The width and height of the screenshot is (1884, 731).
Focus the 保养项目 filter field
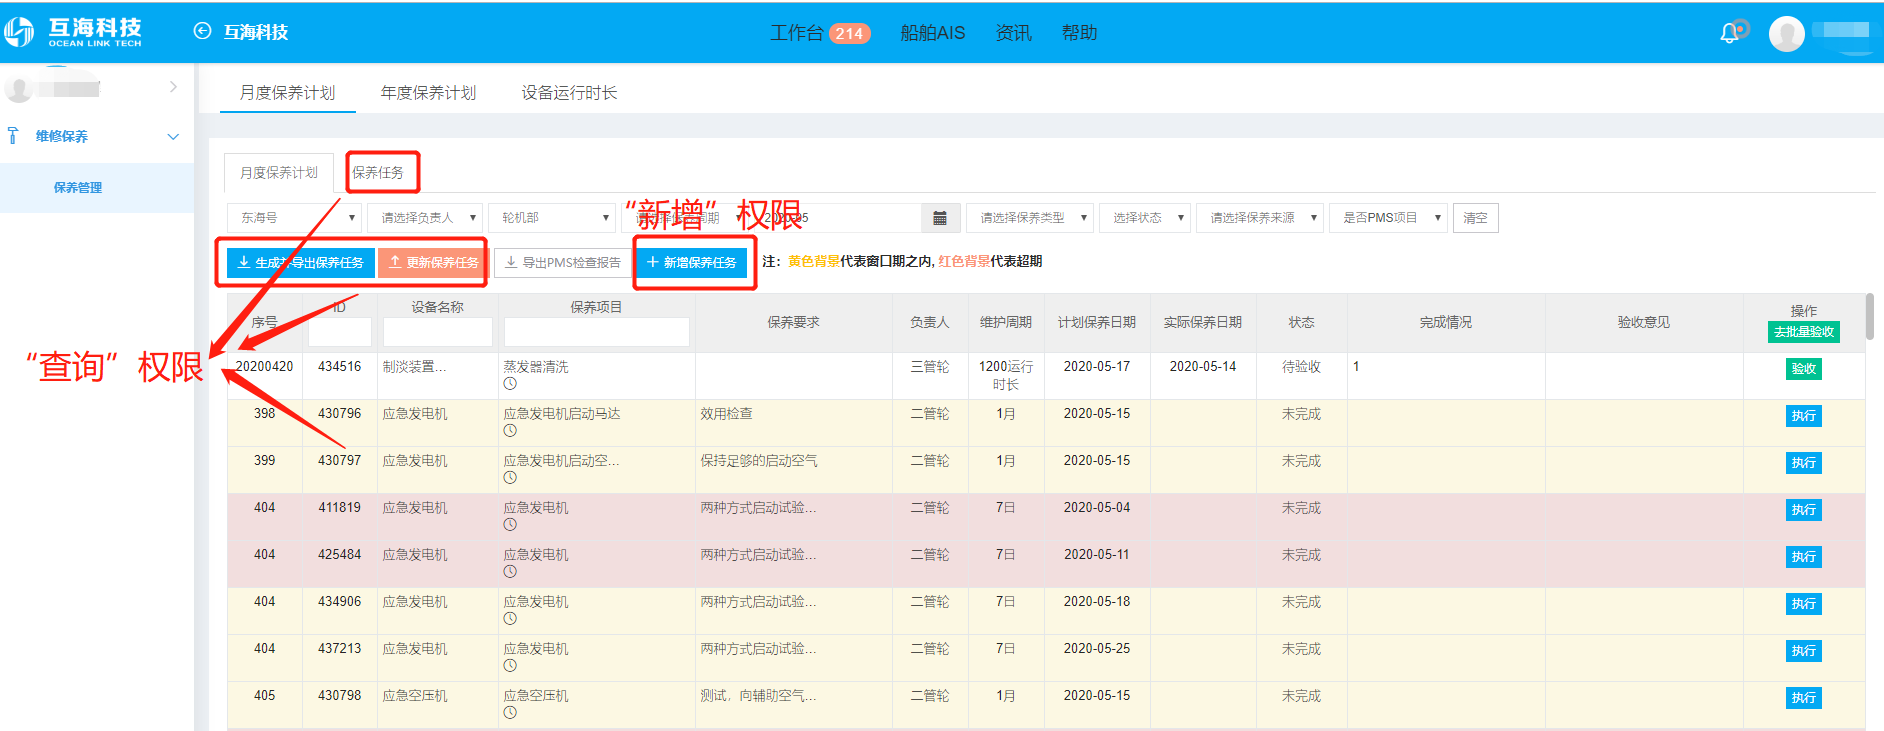click(597, 332)
